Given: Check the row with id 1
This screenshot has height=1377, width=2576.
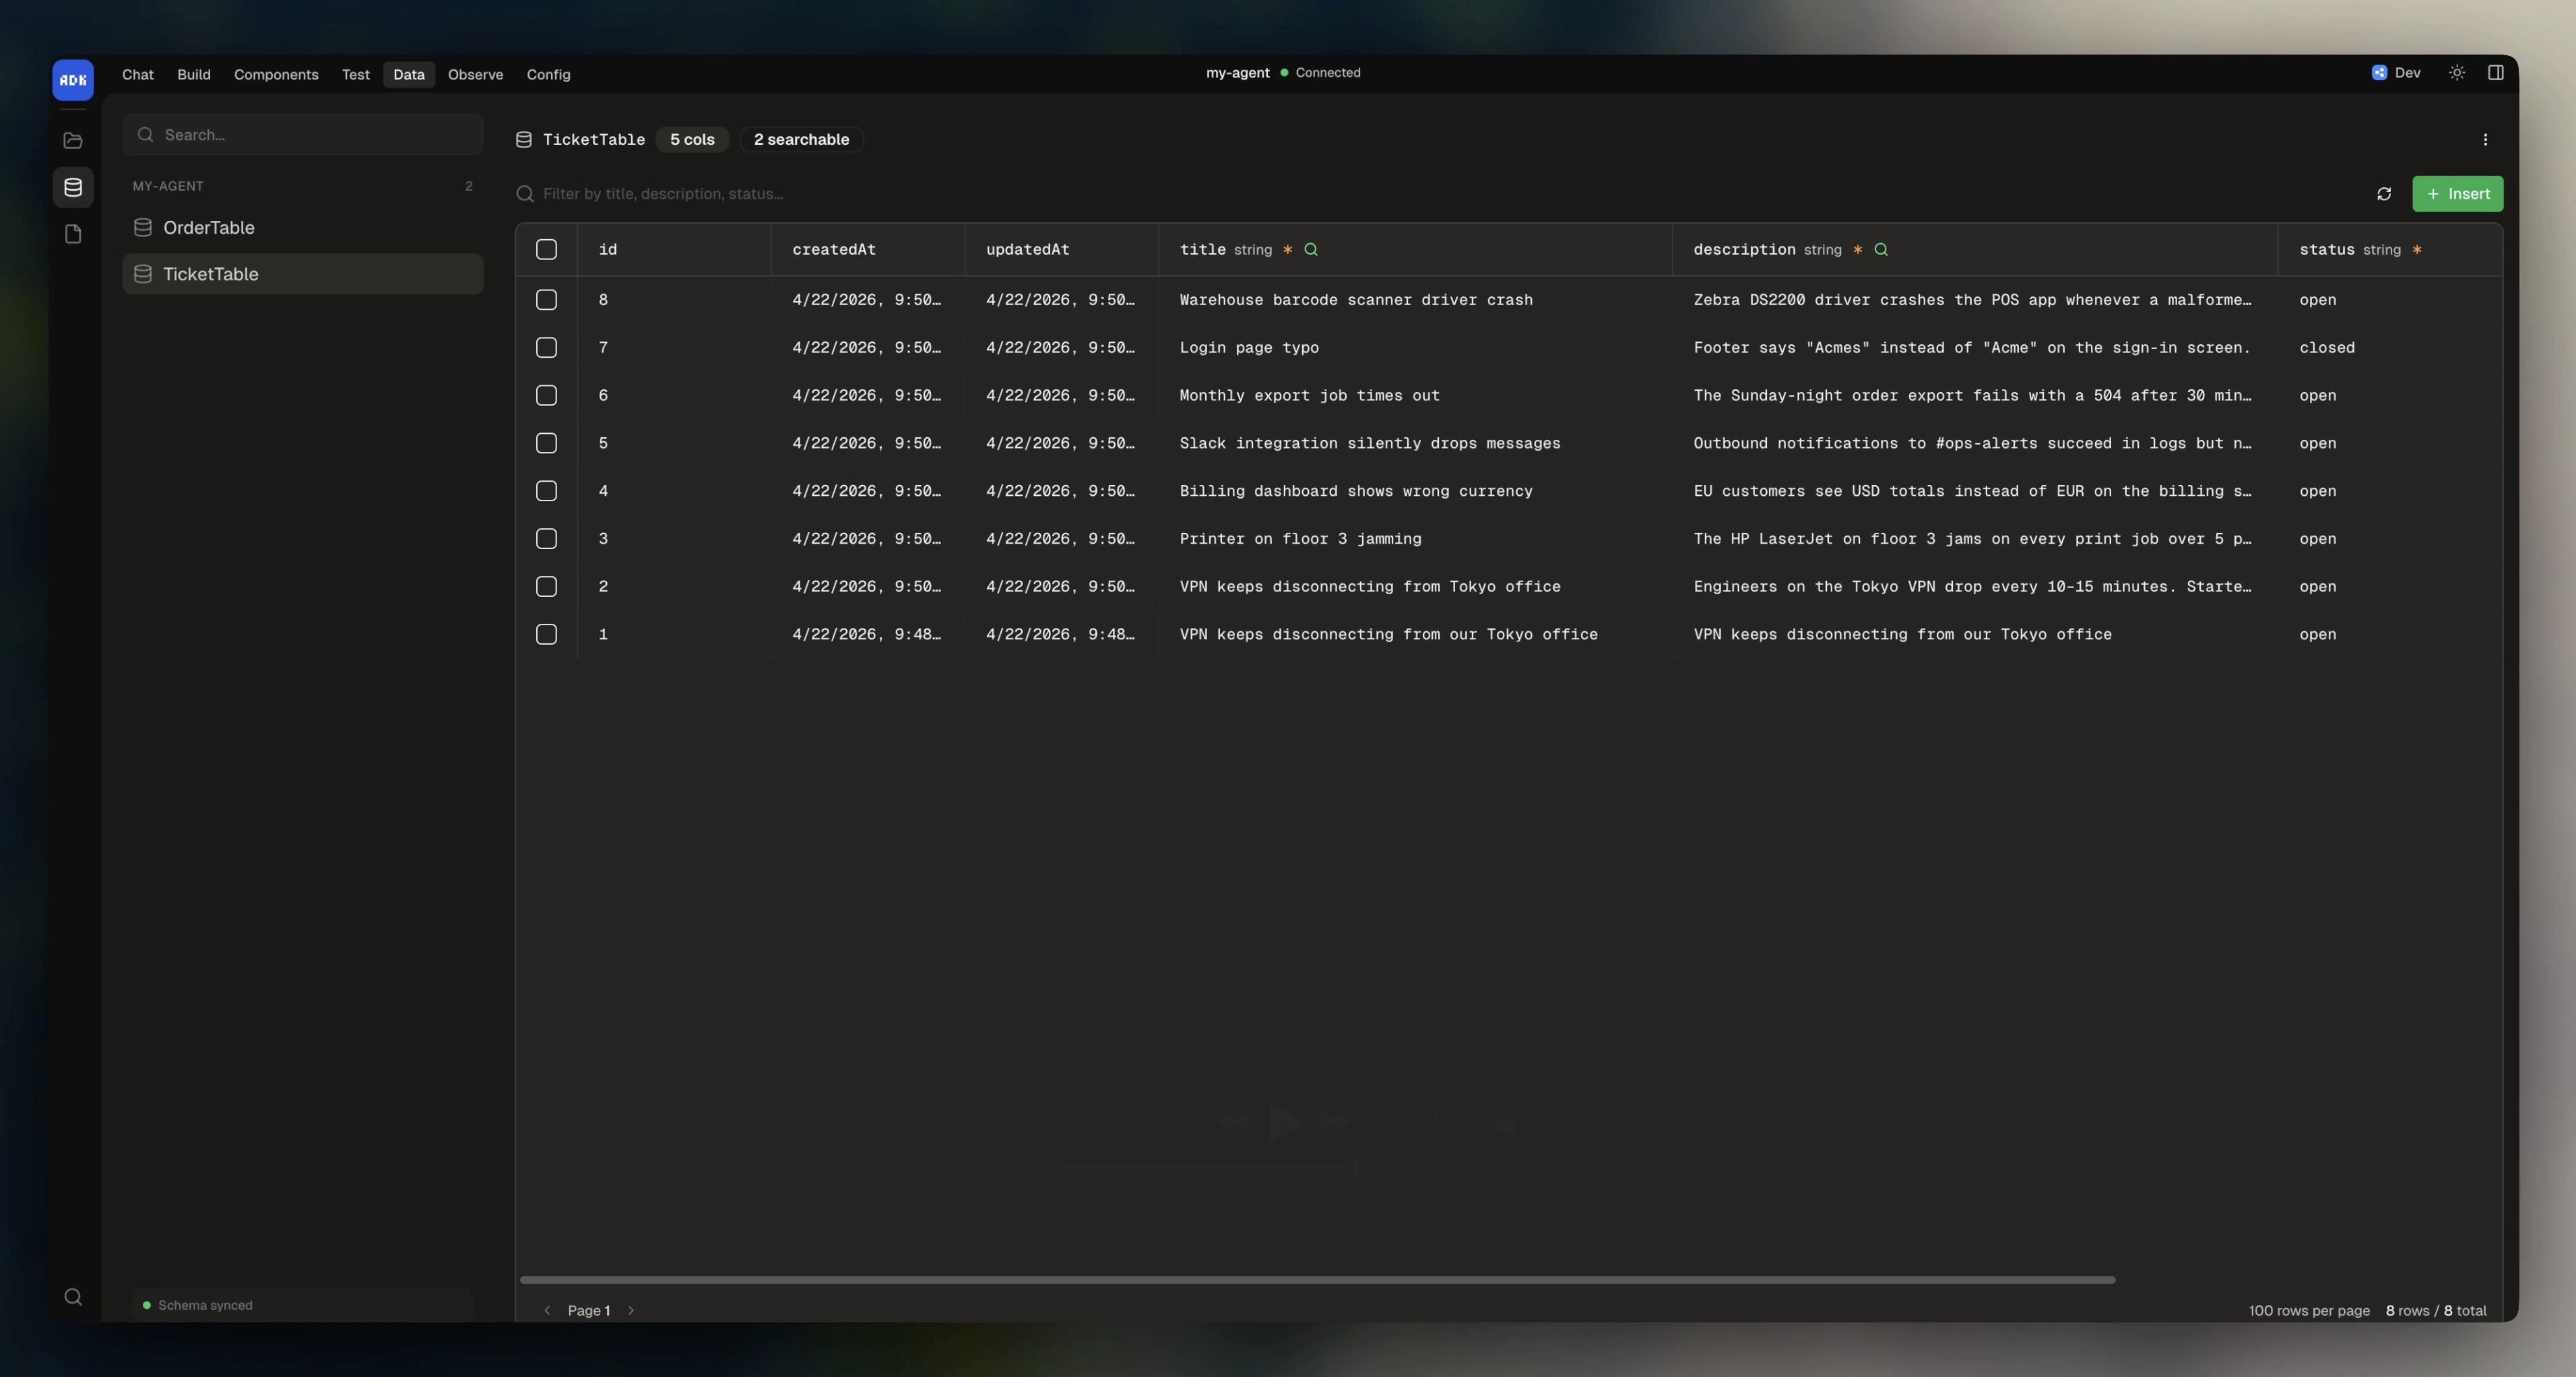Looking at the screenshot, I should [x=546, y=634].
